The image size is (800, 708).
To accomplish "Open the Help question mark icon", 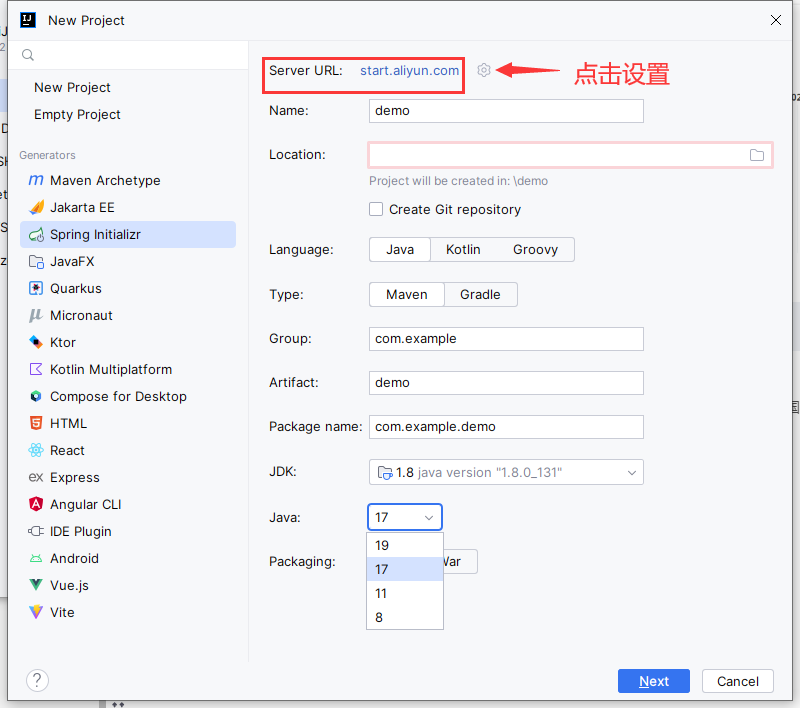I will pyautogui.click(x=37, y=681).
